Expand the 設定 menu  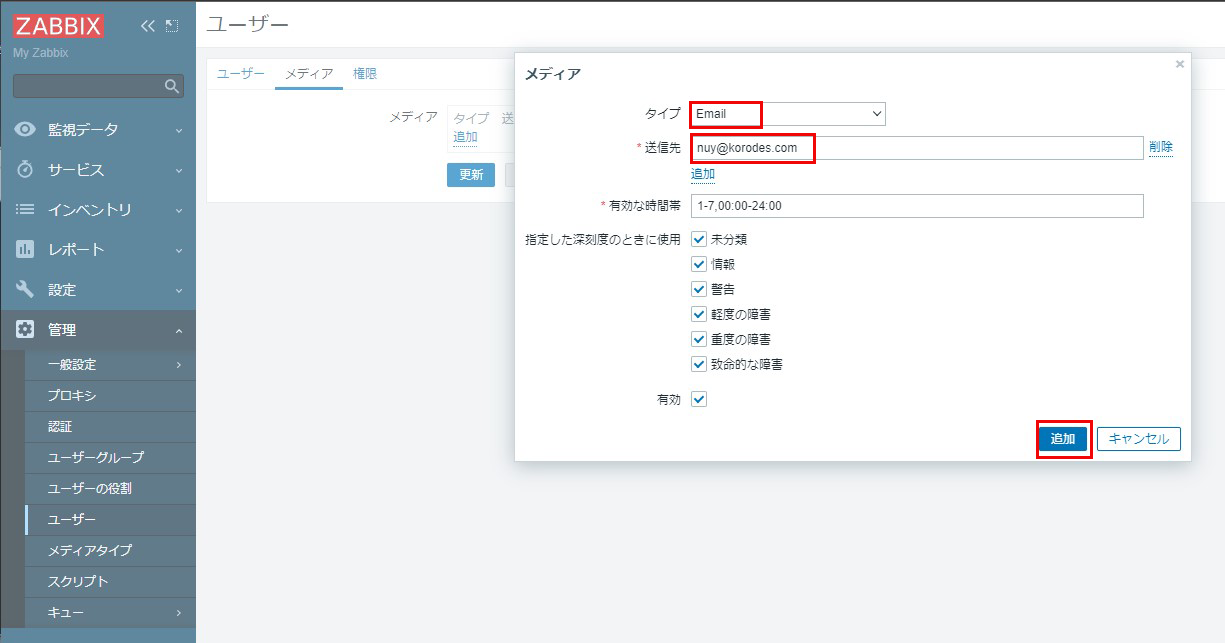point(98,290)
